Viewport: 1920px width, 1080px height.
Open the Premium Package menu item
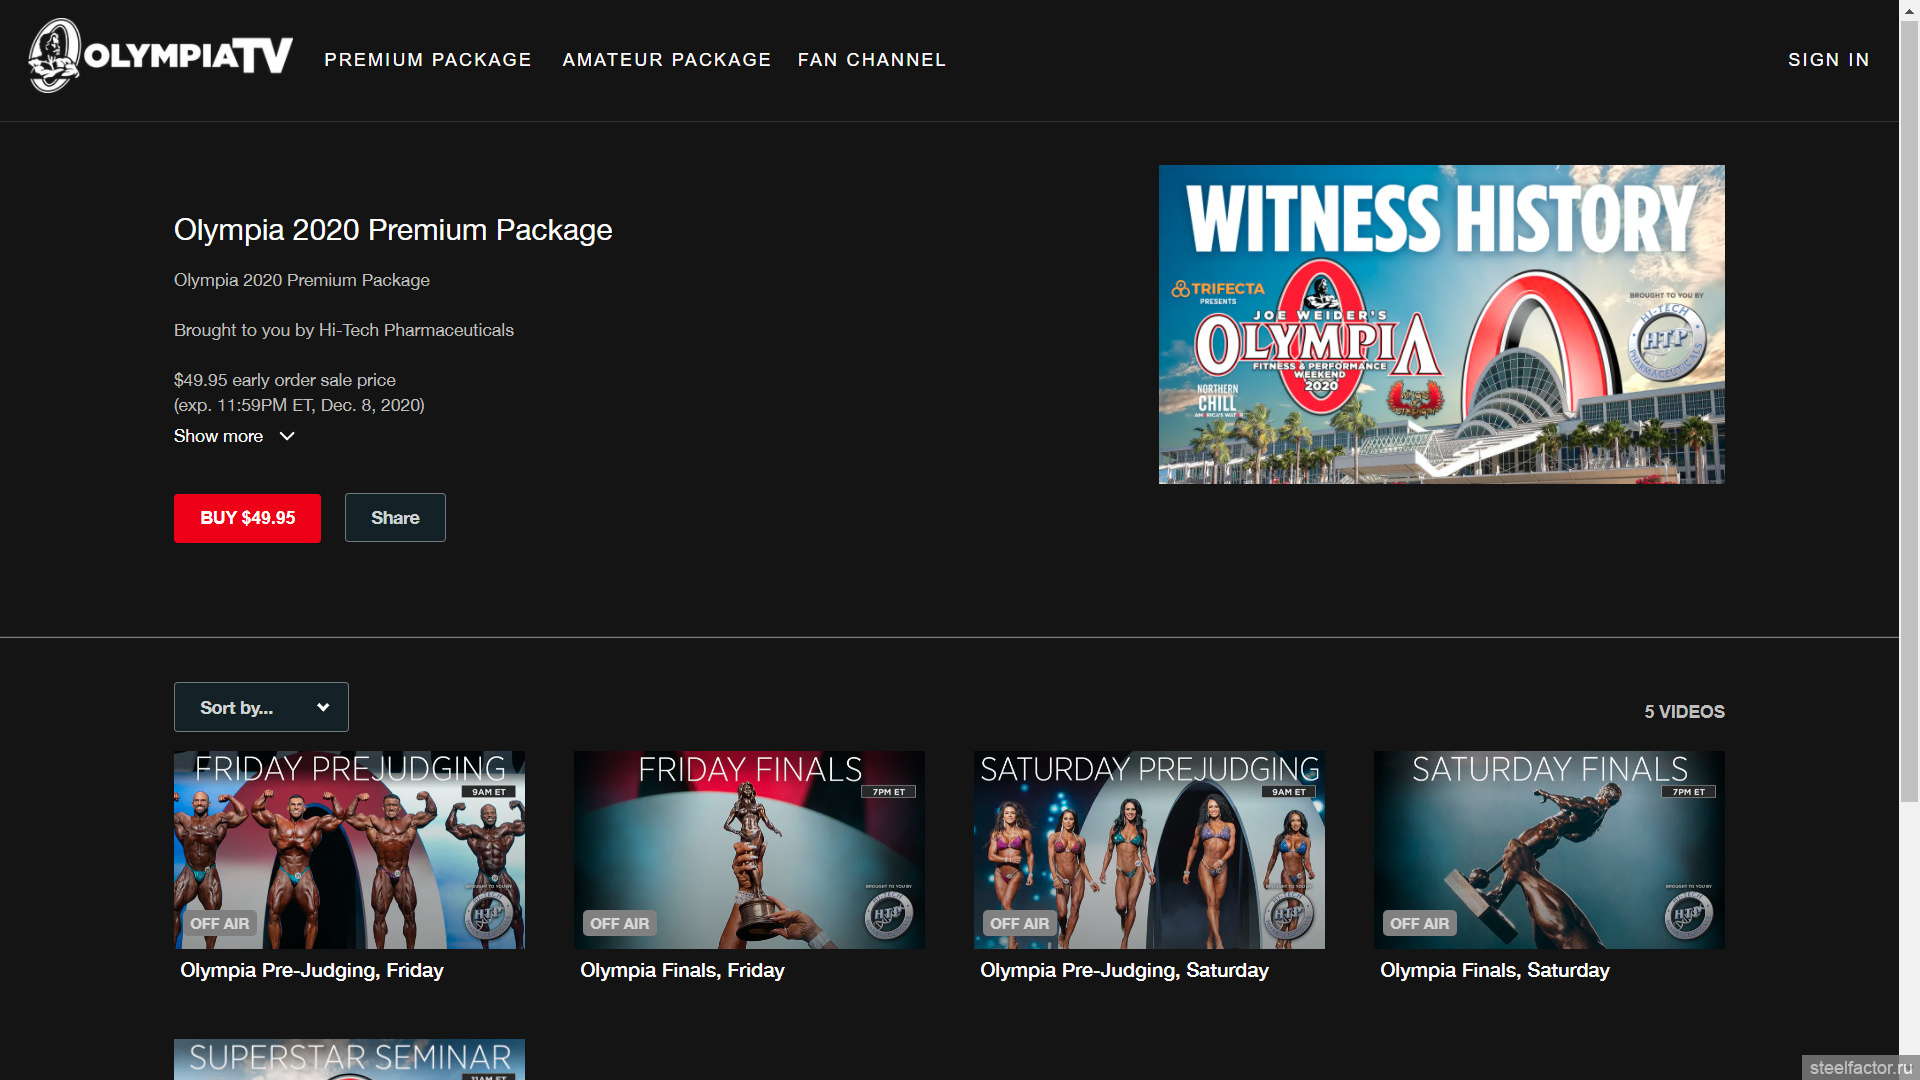pos(428,60)
